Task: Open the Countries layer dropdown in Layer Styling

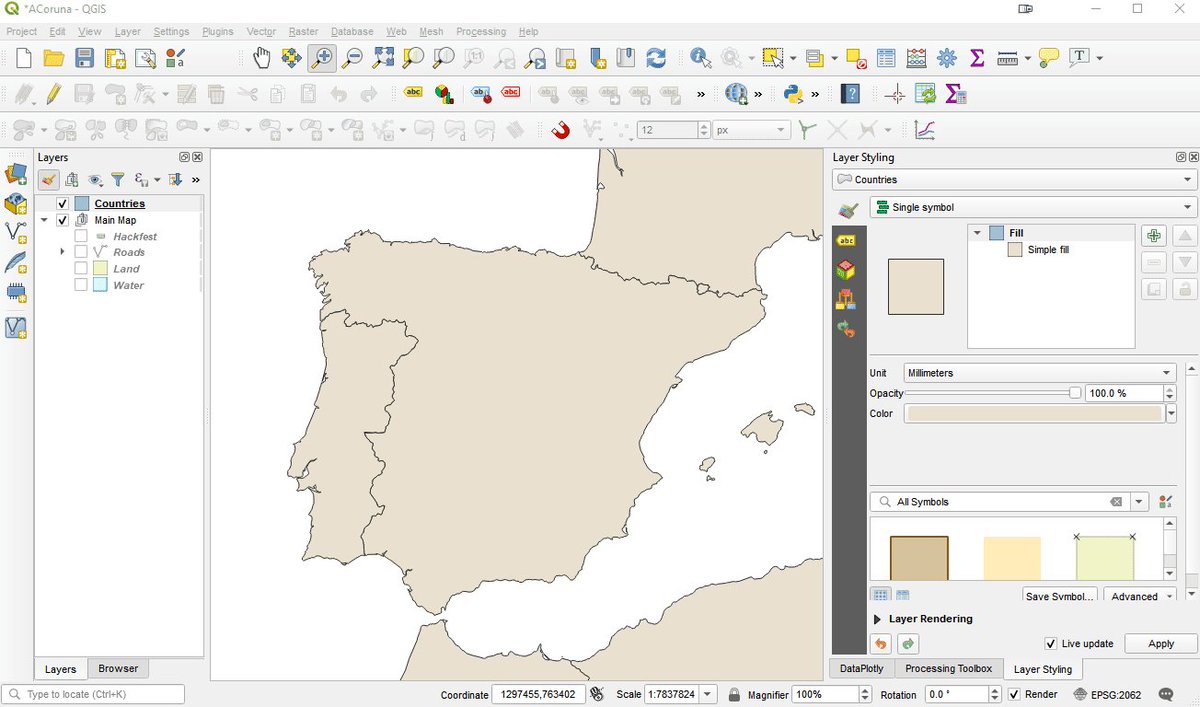Action: (1014, 180)
